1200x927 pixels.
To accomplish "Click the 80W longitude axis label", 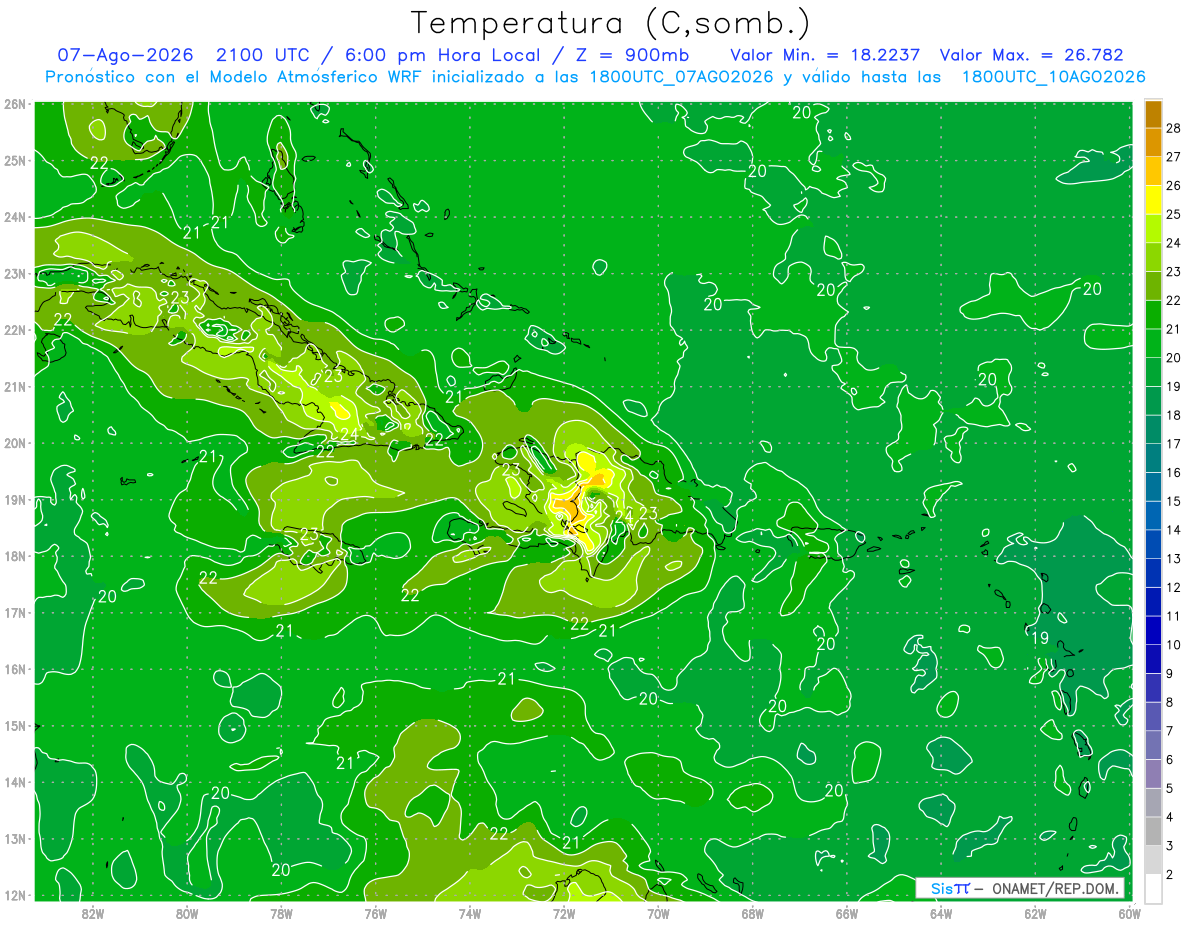I will tap(187, 913).
